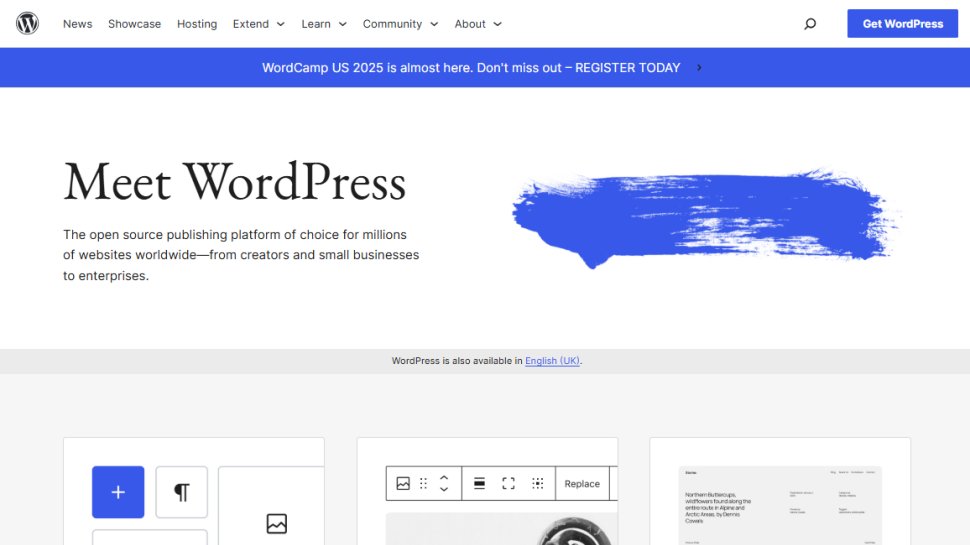Expand the Learn dropdown menu
This screenshot has height=545, width=970.
(x=324, y=24)
